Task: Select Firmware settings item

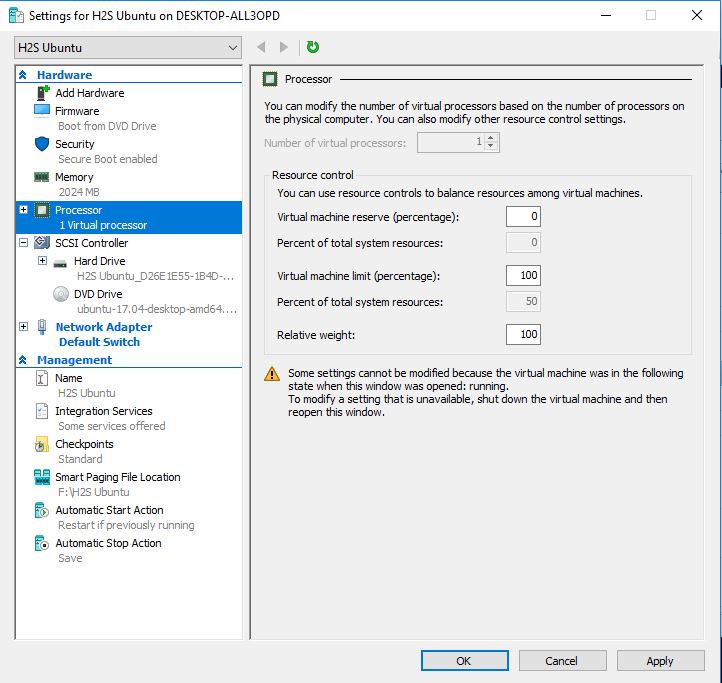Action: tap(77, 111)
